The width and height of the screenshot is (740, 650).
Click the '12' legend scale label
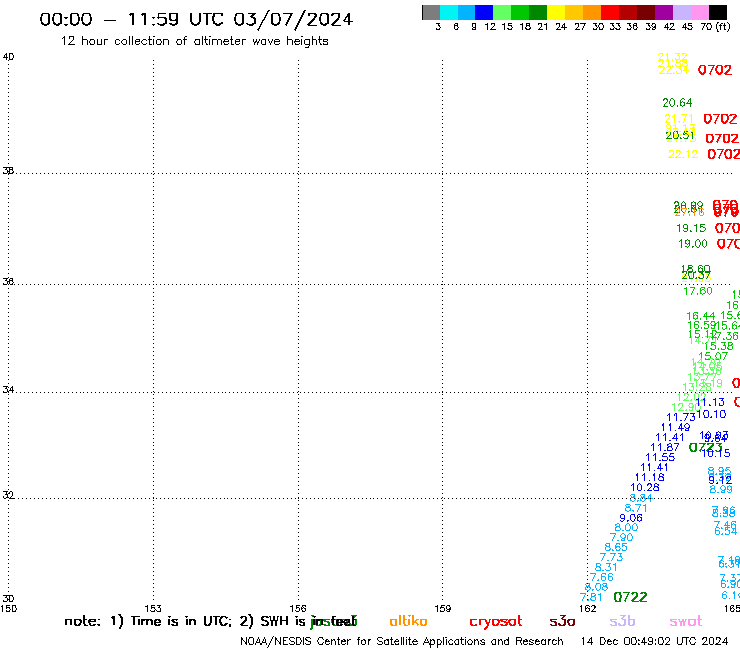(x=490, y=26)
